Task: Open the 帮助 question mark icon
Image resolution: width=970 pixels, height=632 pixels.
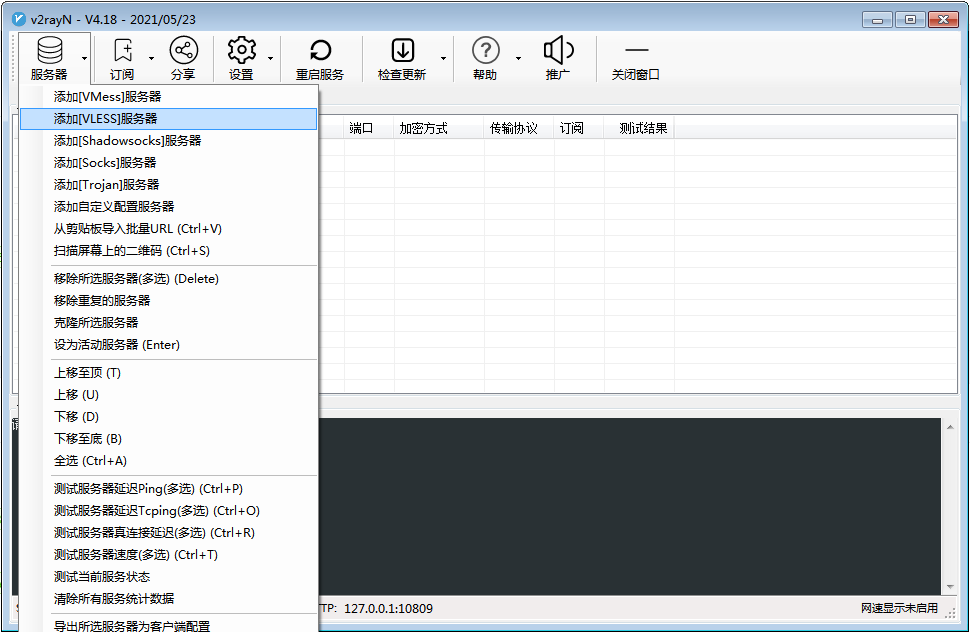Action: coord(486,50)
